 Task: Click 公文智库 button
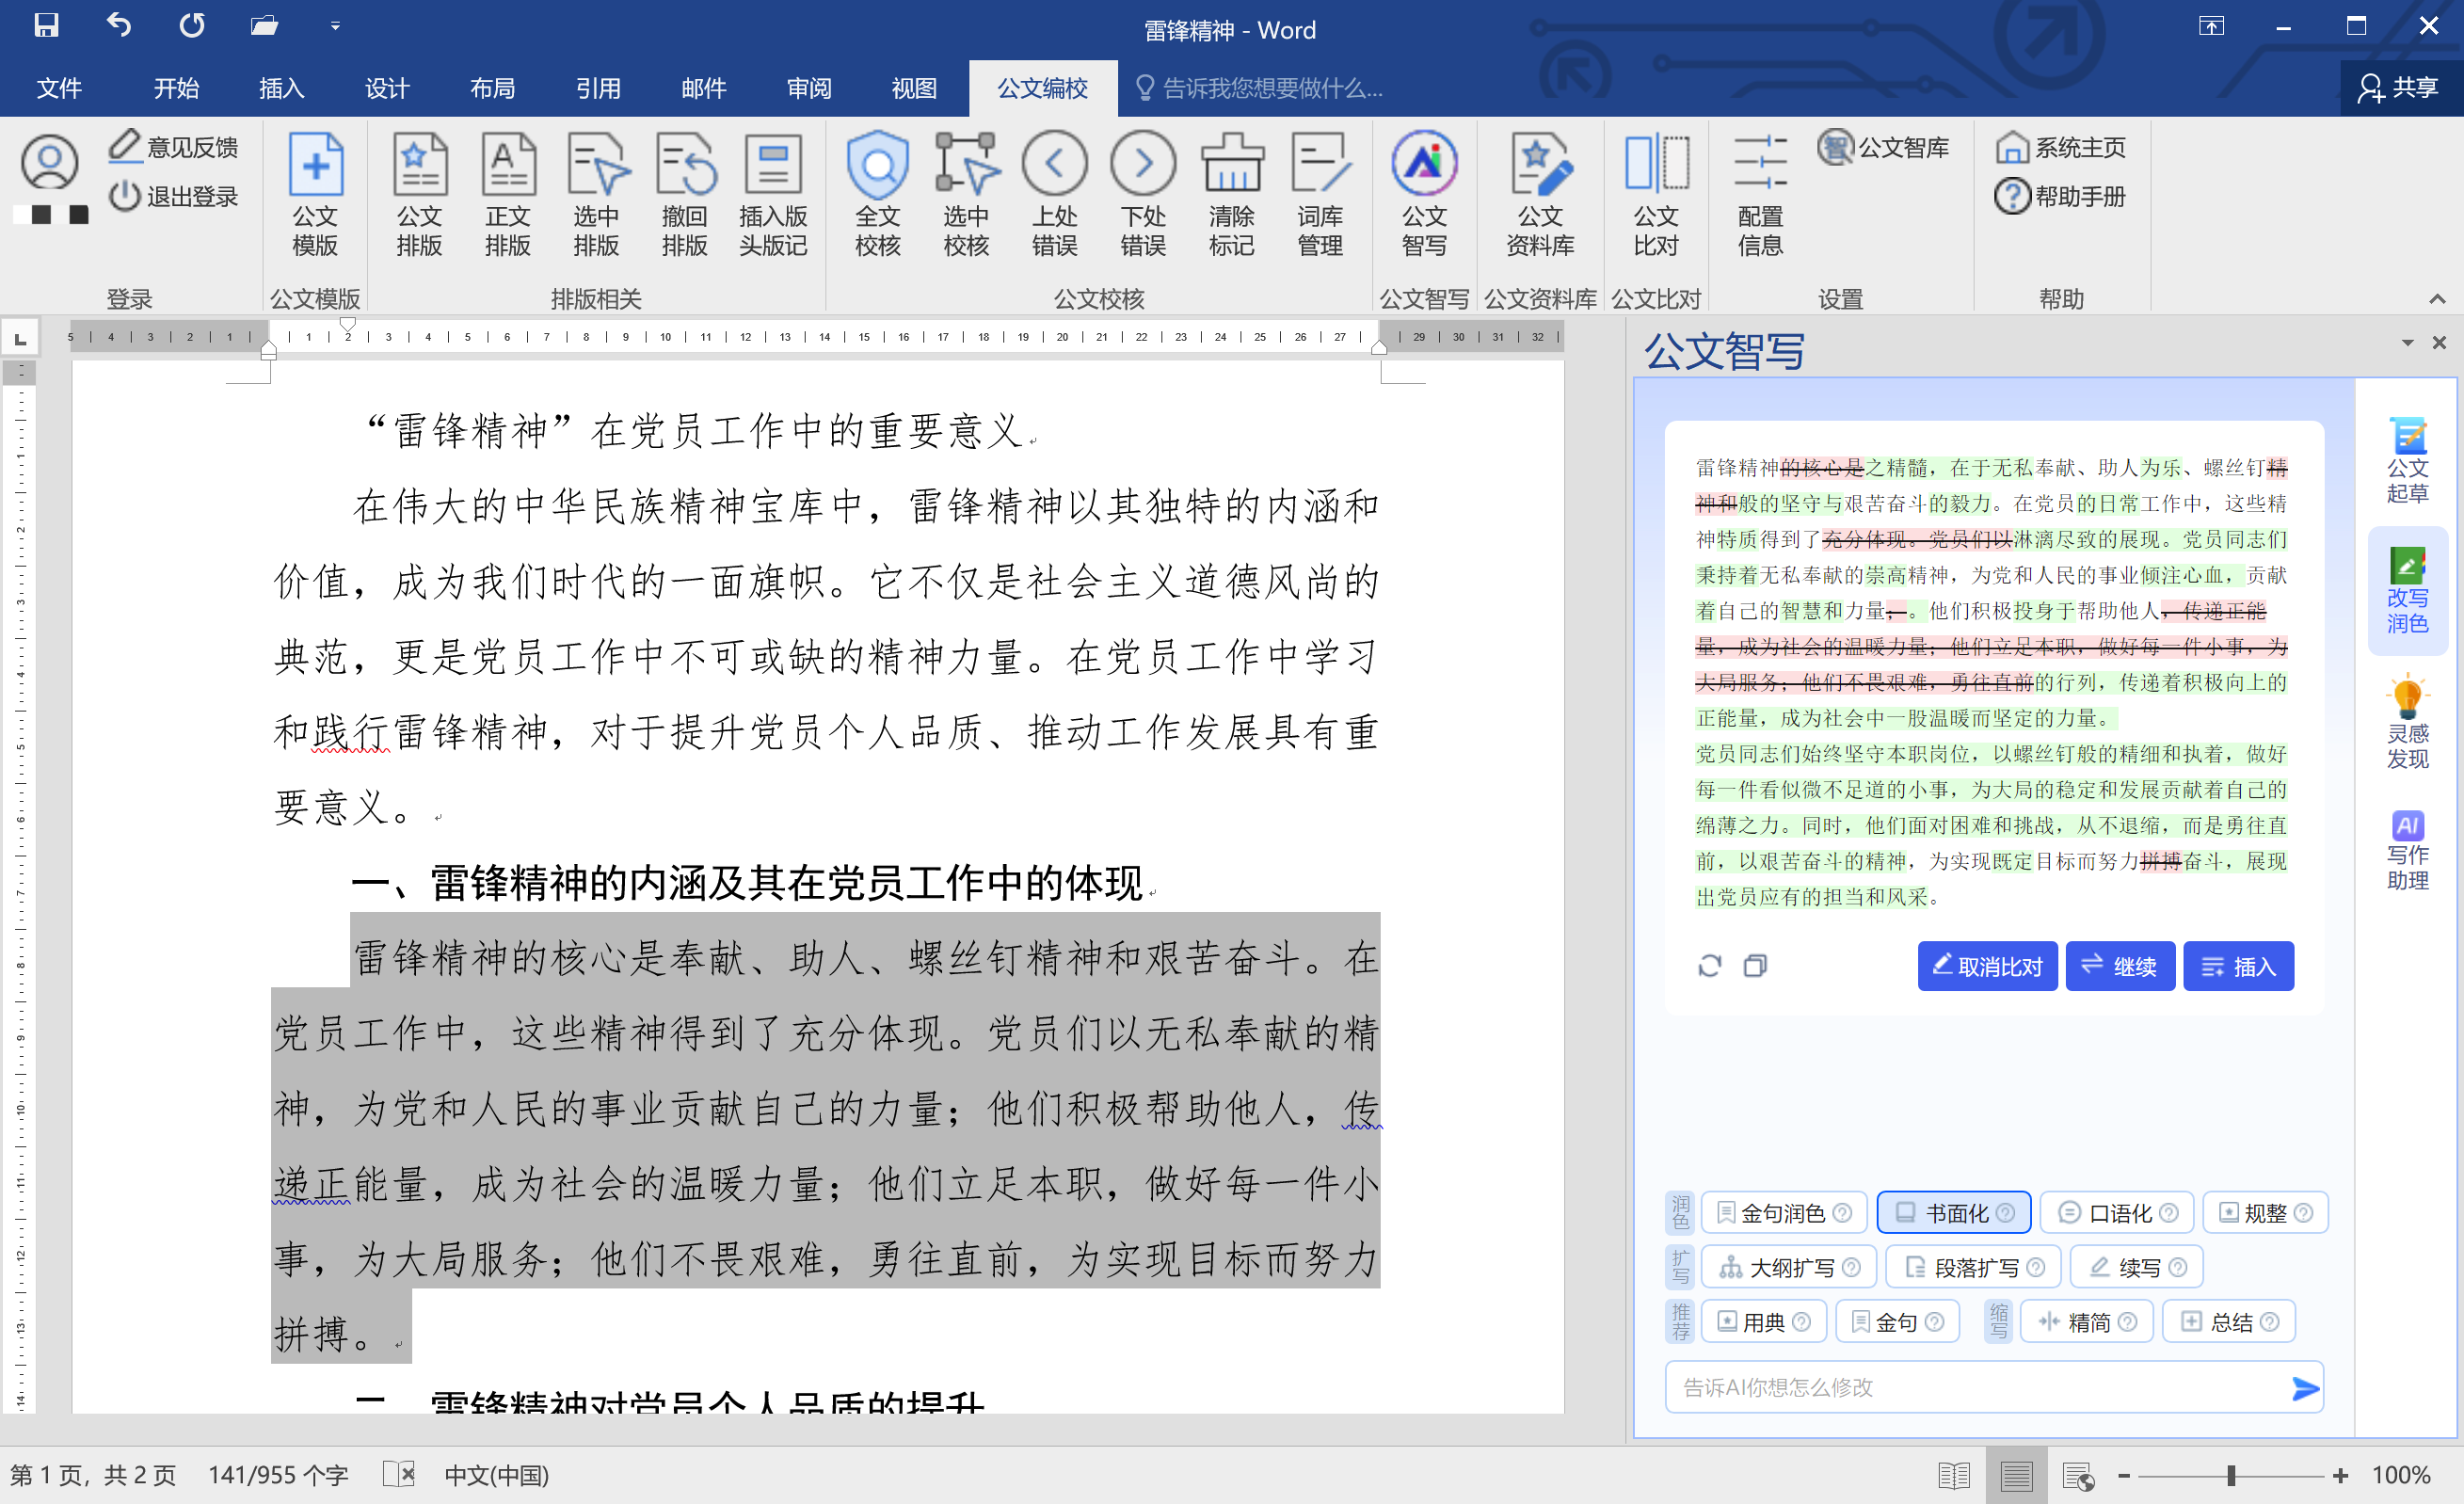1883,147
